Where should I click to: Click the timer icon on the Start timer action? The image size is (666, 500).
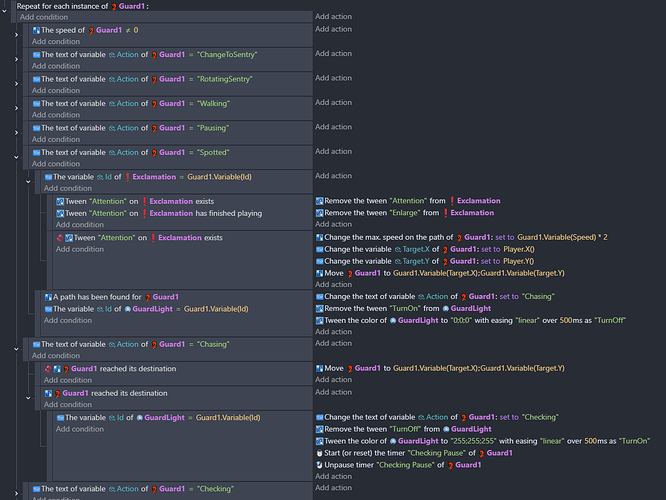tap(319, 453)
